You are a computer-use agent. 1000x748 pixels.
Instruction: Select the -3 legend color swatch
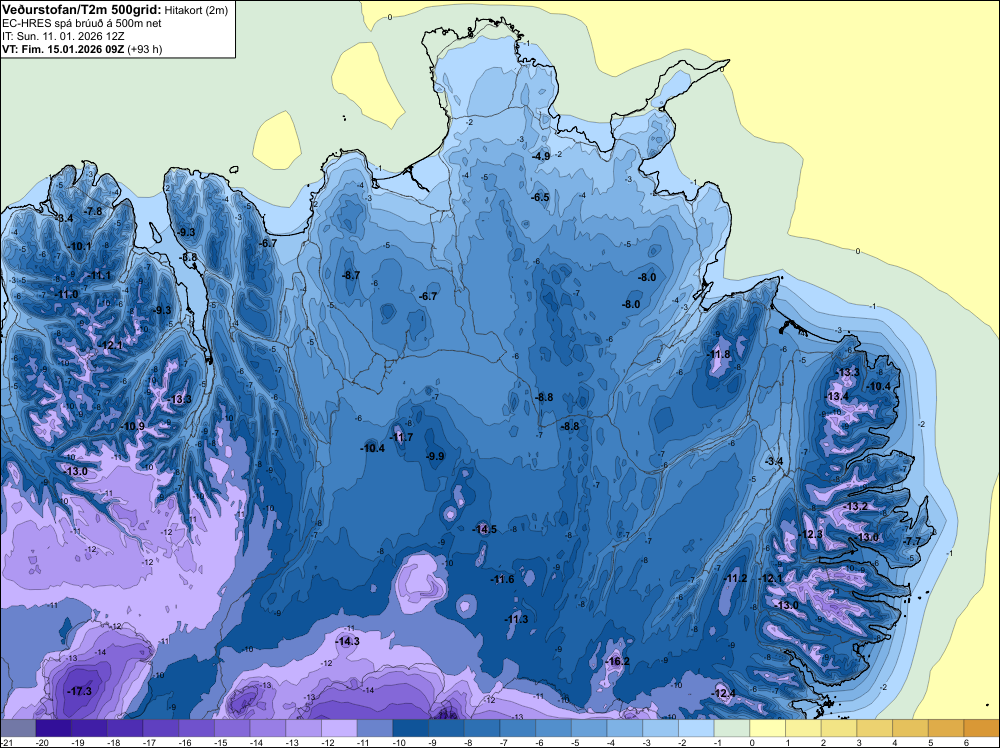point(661,728)
